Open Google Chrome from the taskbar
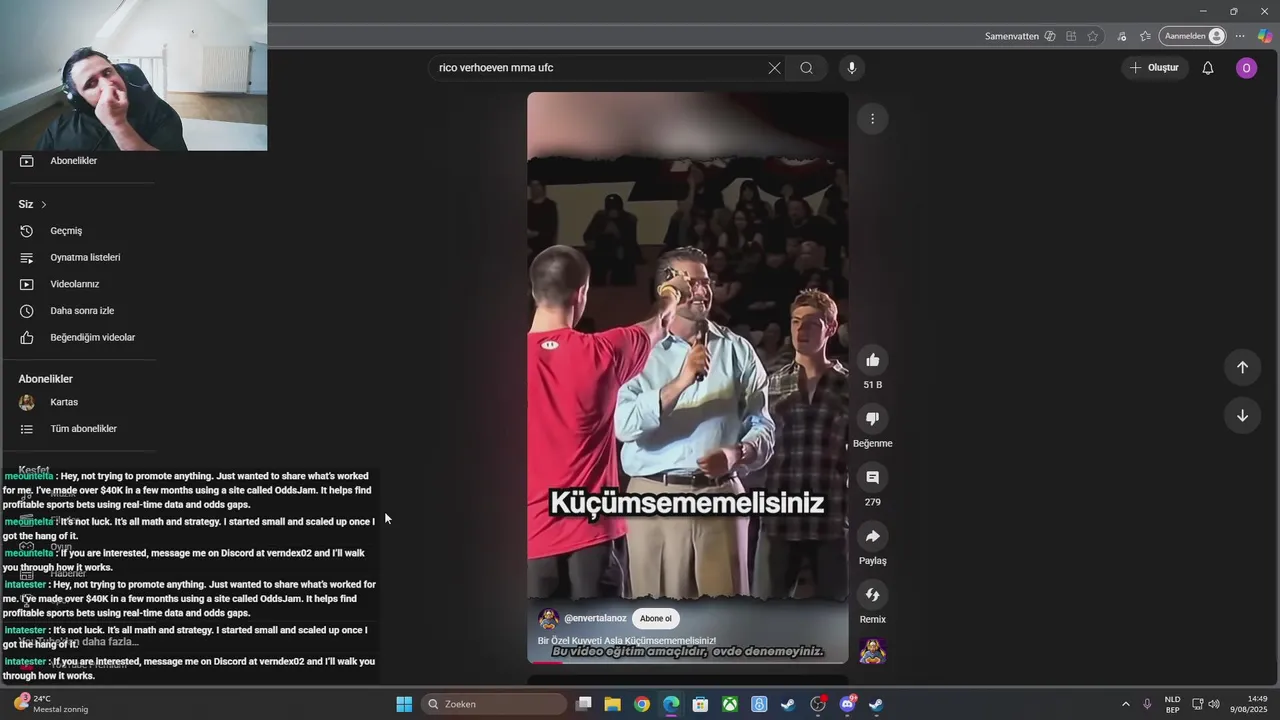Image resolution: width=1280 pixels, height=720 pixels. pyautogui.click(x=642, y=704)
